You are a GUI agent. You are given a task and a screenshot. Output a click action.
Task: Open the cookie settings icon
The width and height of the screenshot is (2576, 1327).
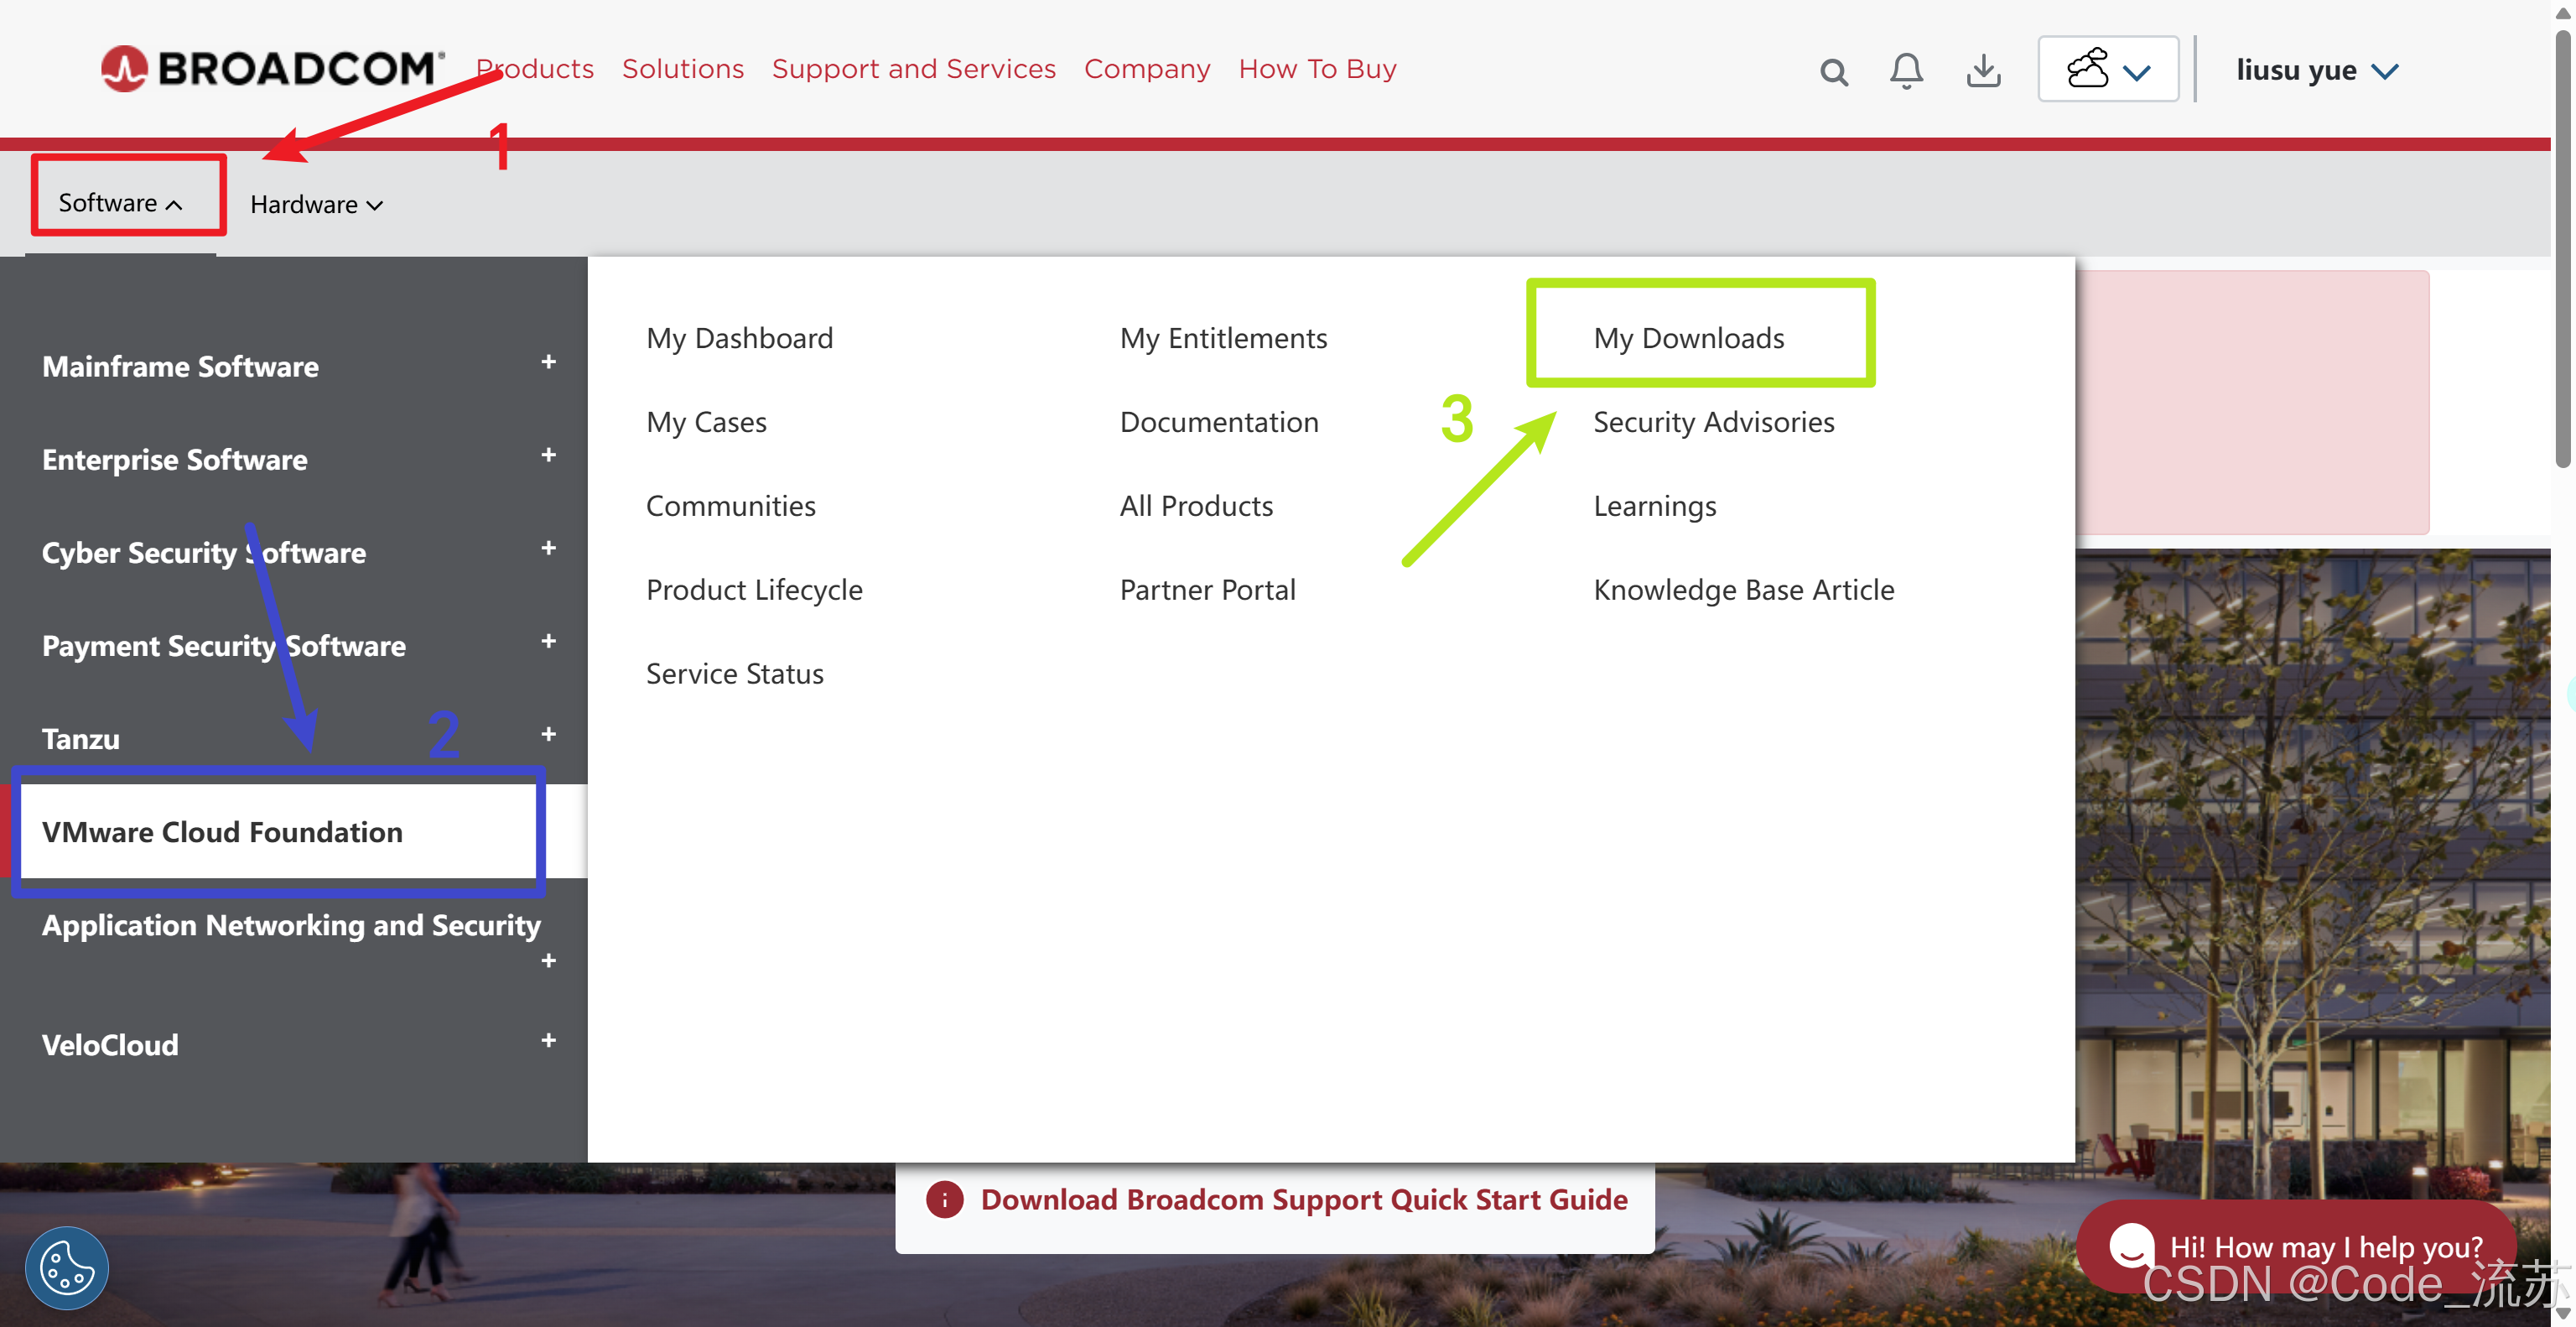pyautogui.click(x=66, y=1267)
